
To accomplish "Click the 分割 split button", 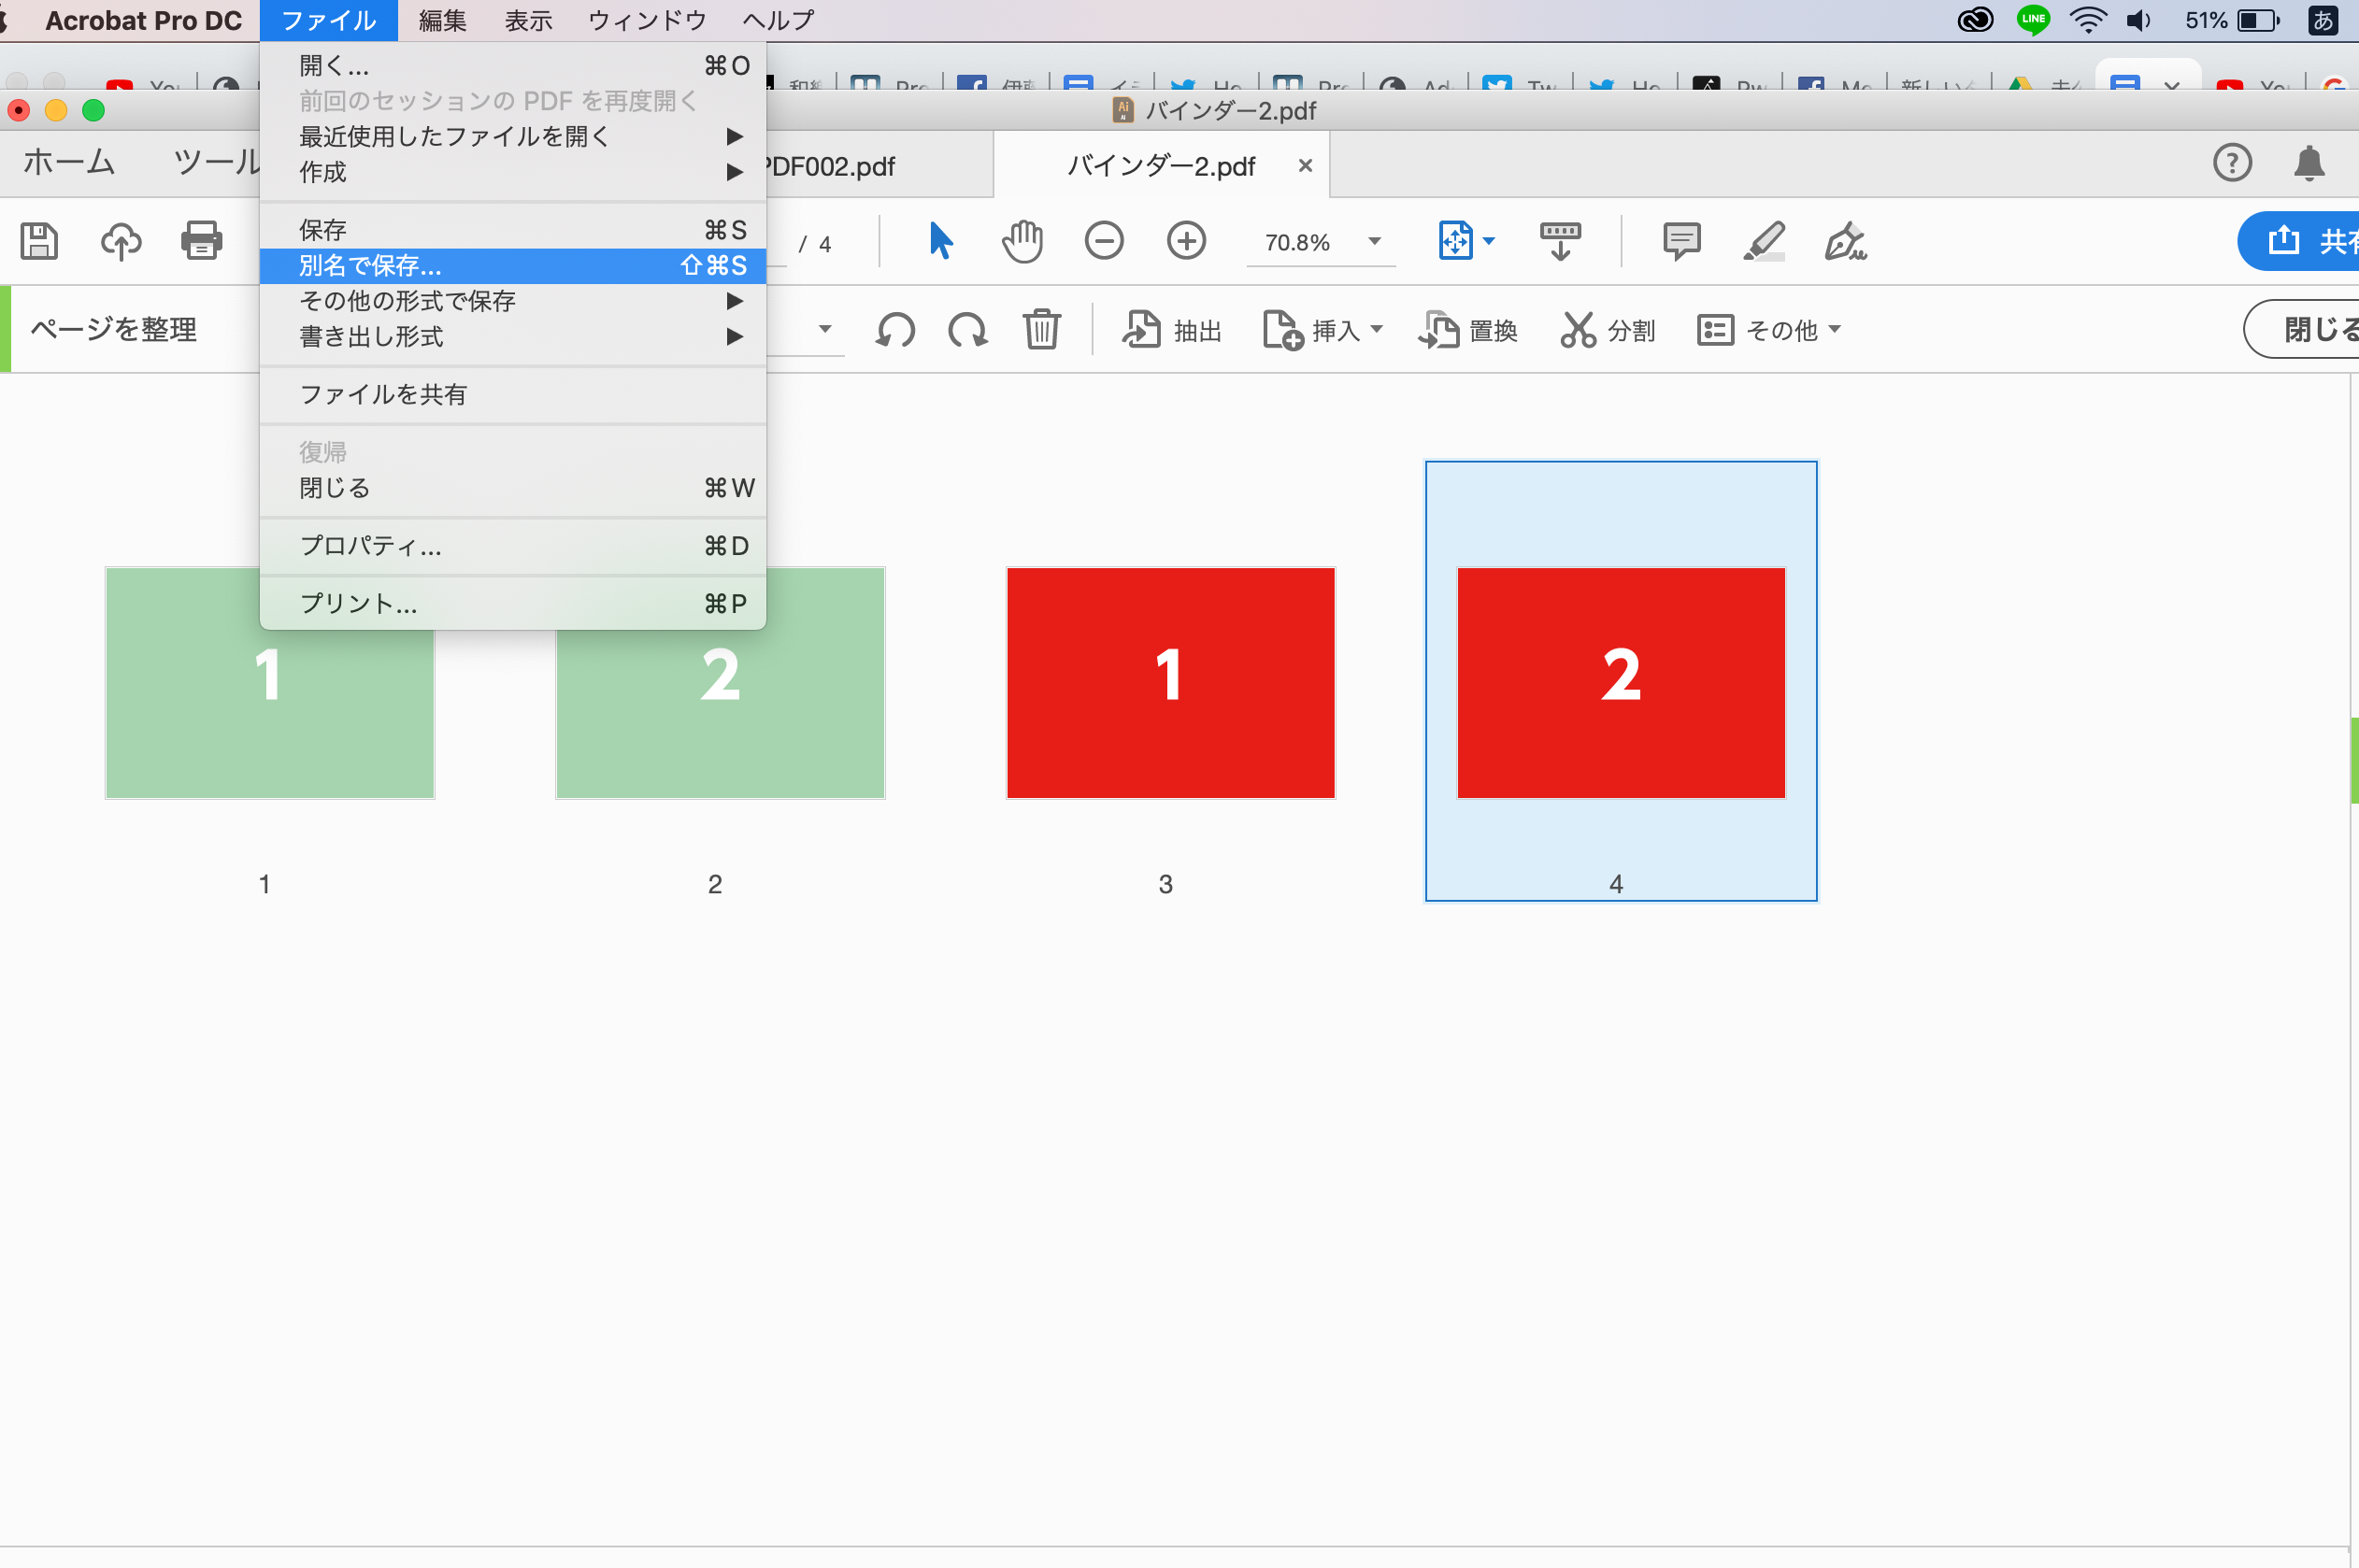I will [1607, 329].
